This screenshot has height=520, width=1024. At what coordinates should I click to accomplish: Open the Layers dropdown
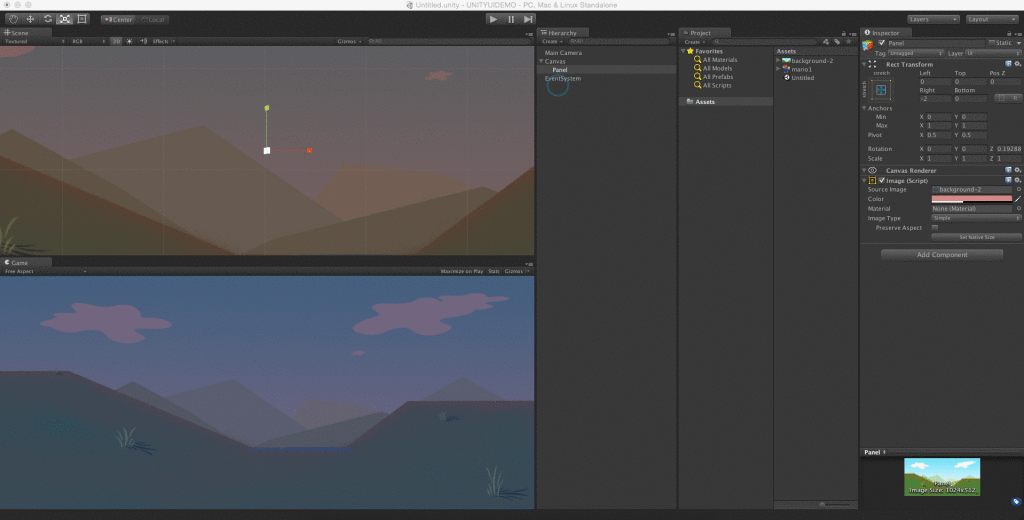[x=933, y=20]
